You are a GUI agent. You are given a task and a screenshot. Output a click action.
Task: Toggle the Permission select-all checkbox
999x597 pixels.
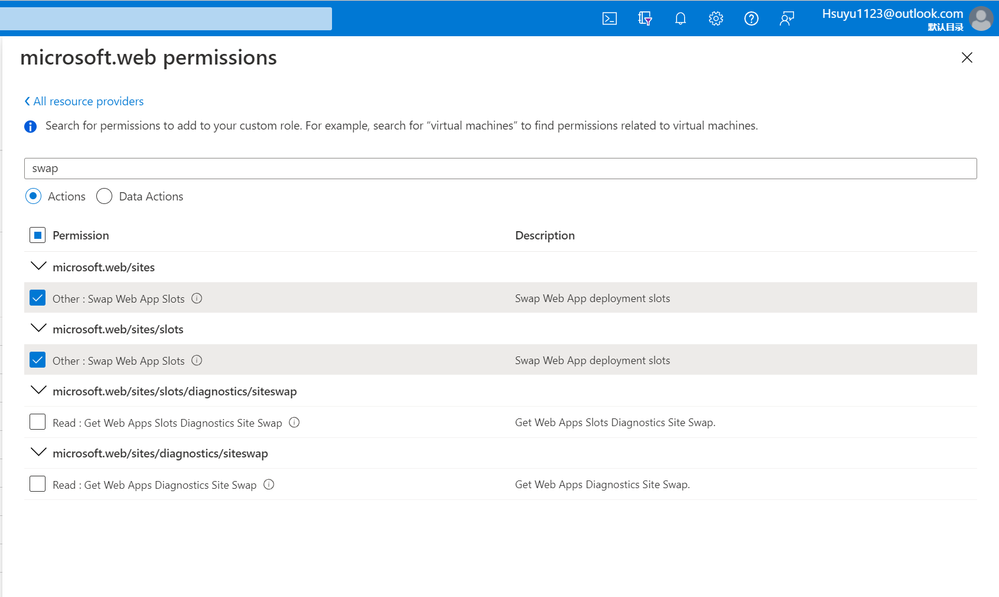(38, 235)
